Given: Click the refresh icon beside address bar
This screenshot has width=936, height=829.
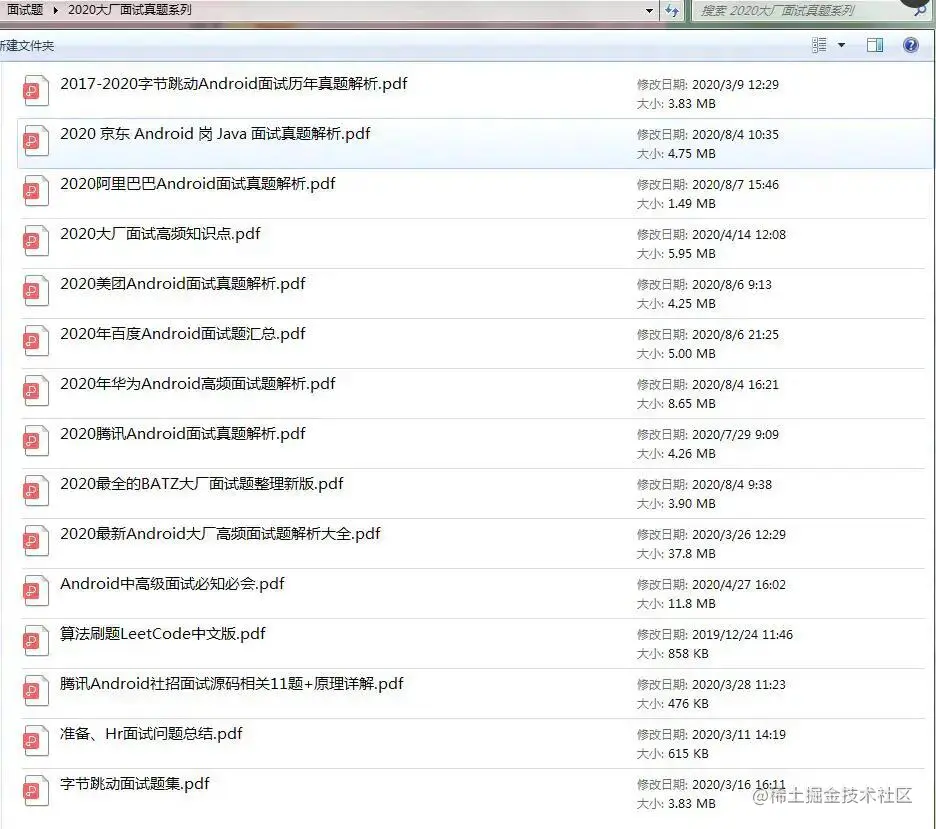Looking at the screenshot, I should [x=672, y=10].
